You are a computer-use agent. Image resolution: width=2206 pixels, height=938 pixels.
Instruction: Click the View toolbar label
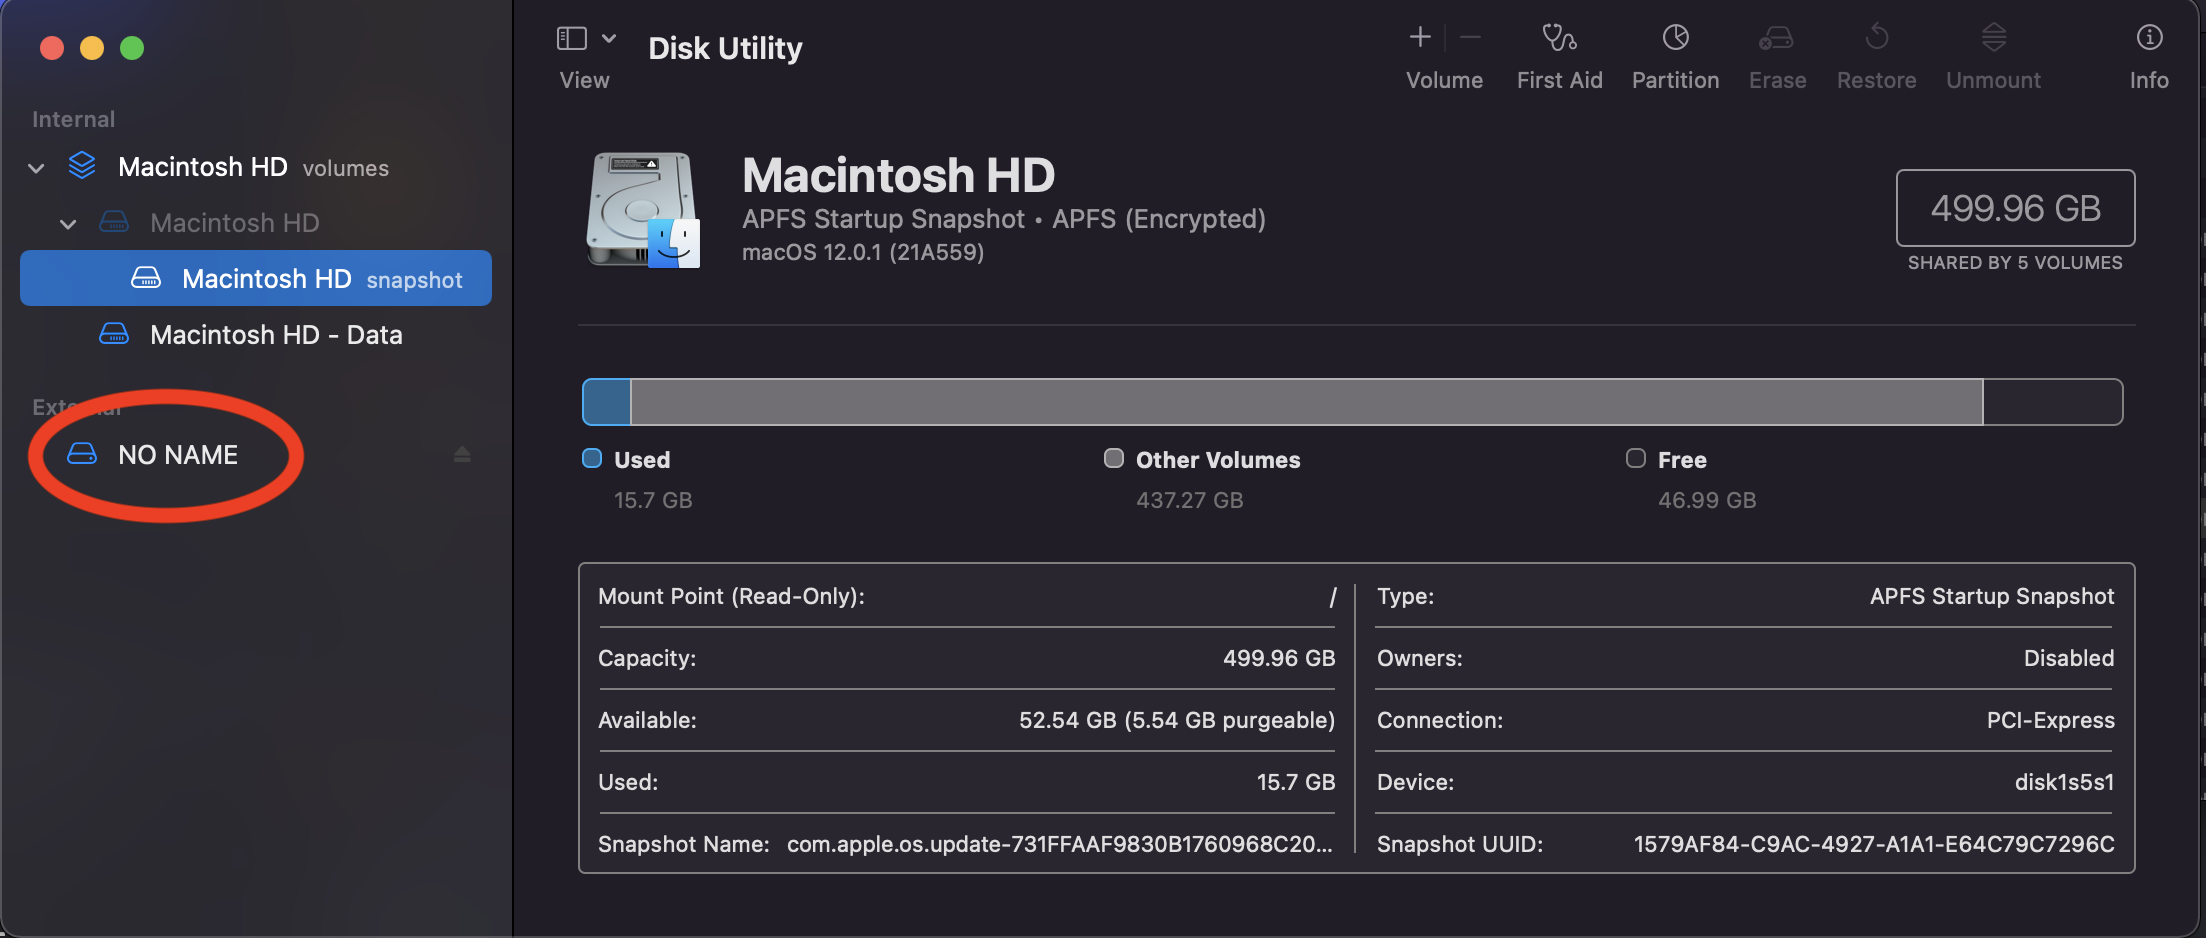click(584, 80)
